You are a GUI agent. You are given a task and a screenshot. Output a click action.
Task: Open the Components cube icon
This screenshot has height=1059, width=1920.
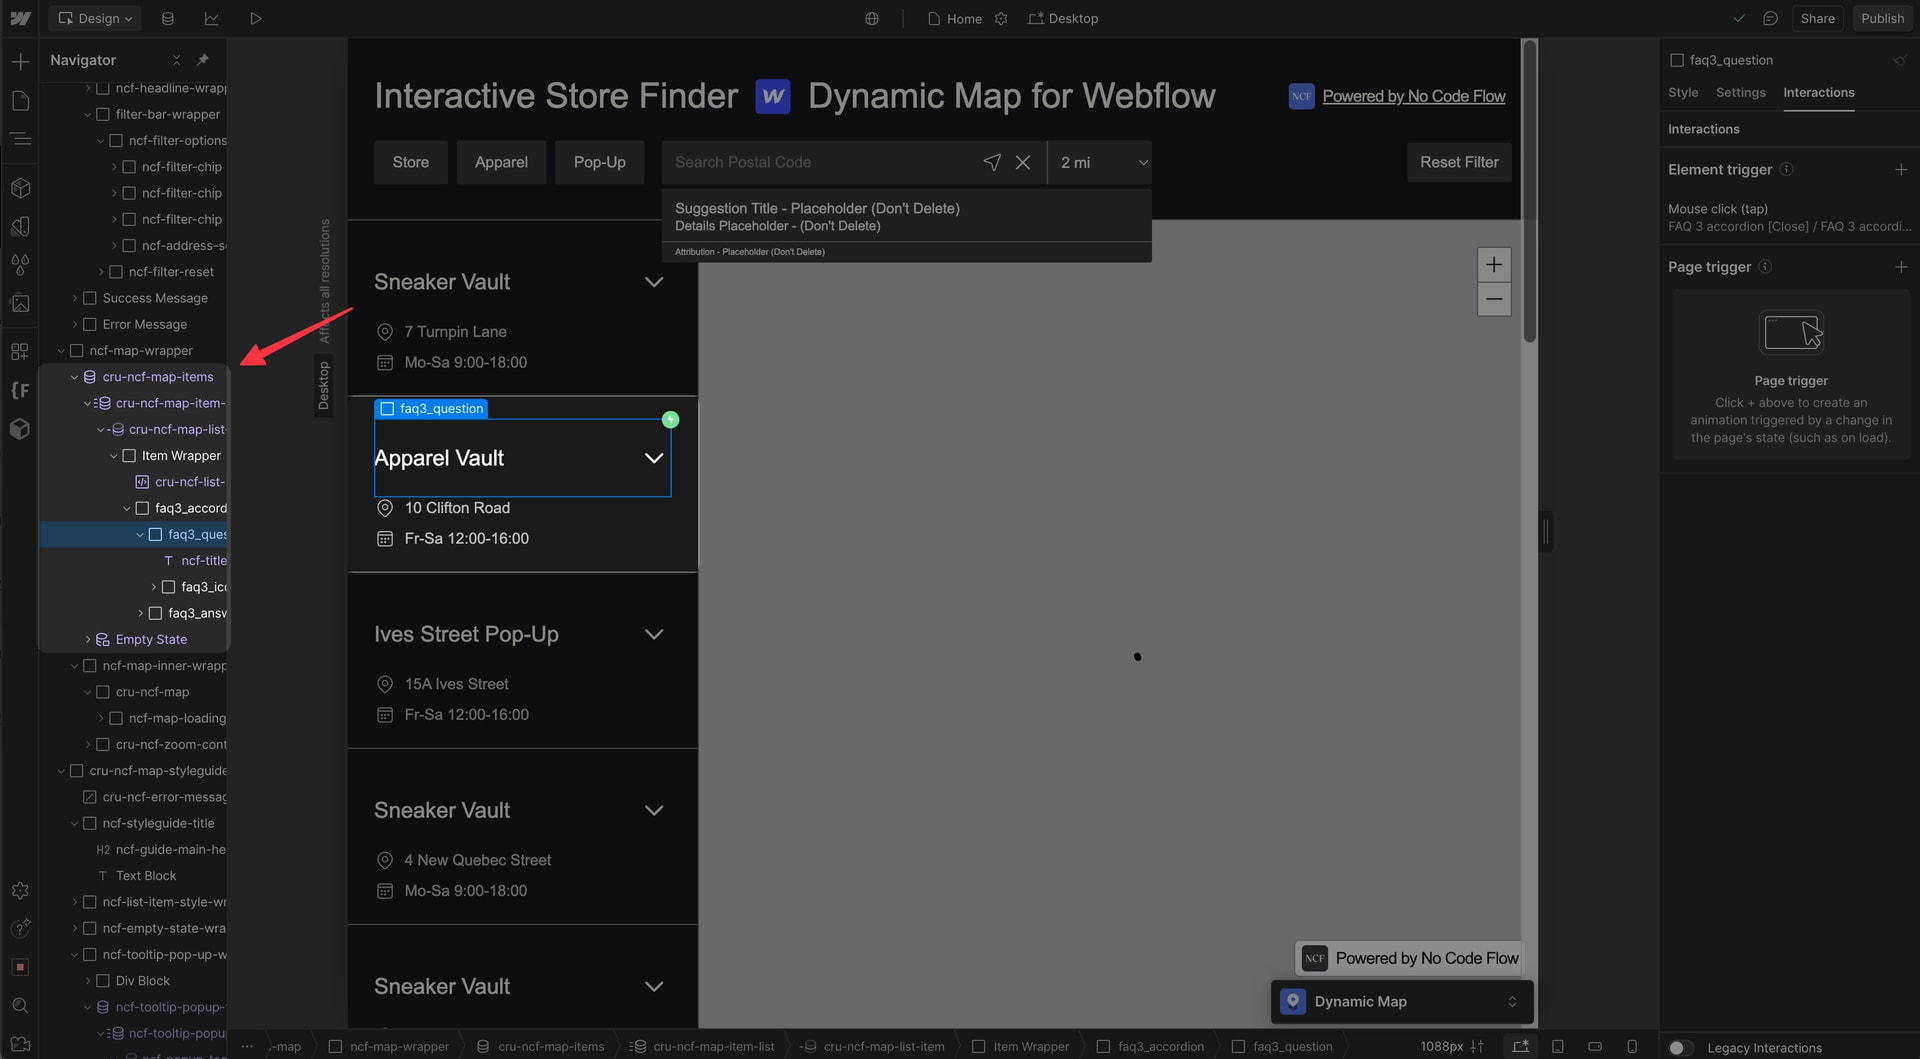click(x=20, y=188)
